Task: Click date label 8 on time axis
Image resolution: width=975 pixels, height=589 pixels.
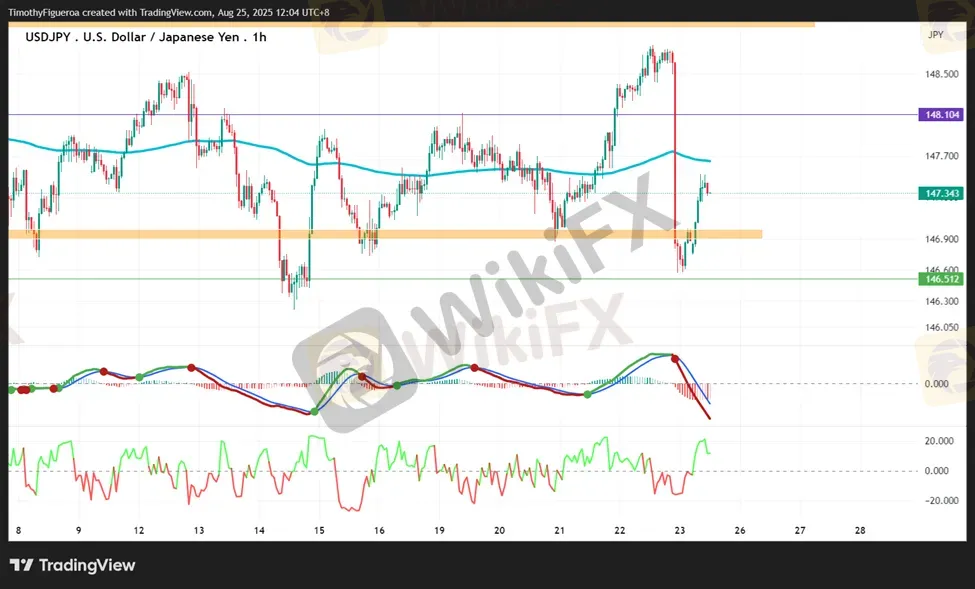Action: (19, 531)
